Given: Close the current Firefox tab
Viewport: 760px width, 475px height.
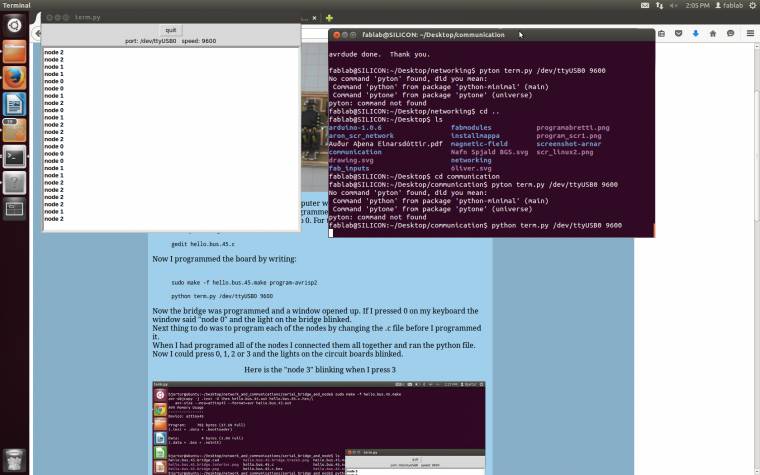Looking at the screenshot, I should [314, 18].
